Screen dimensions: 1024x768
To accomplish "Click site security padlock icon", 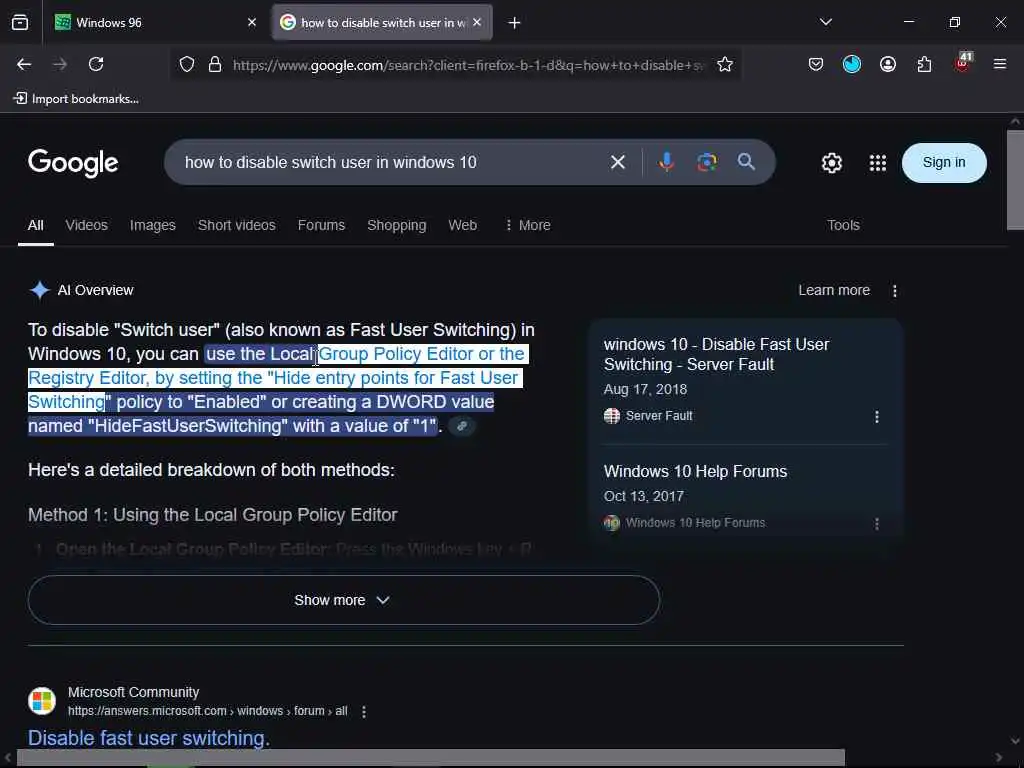I will click(x=215, y=64).
